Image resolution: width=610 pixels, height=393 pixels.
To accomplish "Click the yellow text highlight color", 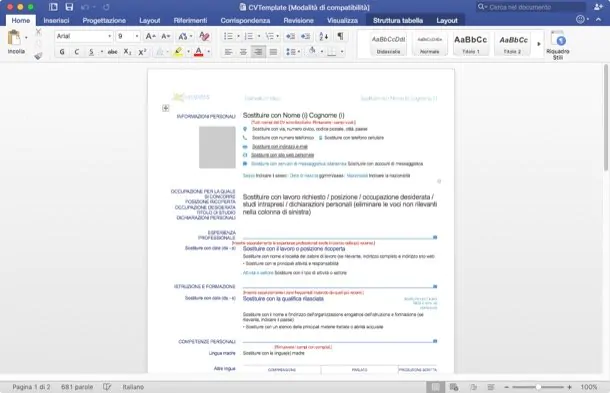I will [178, 52].
